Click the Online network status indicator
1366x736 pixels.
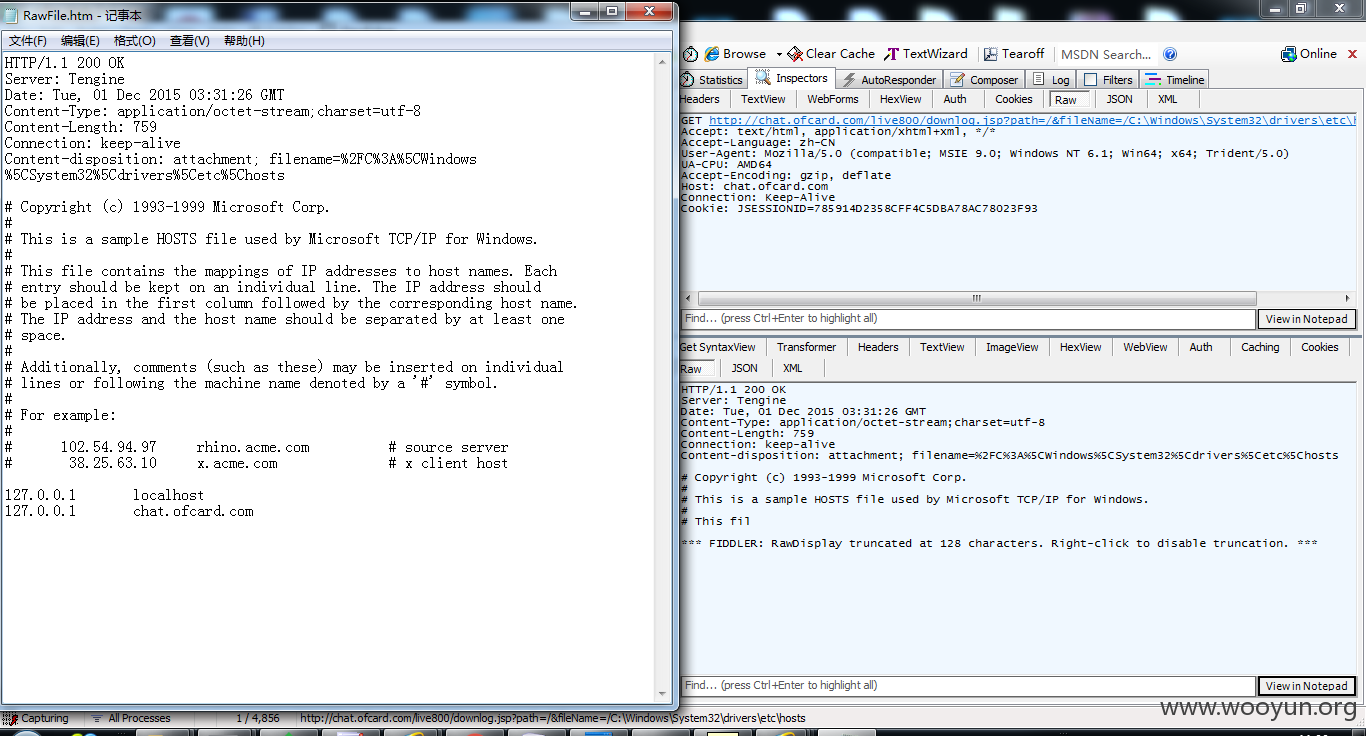[x=1309, y=54]
